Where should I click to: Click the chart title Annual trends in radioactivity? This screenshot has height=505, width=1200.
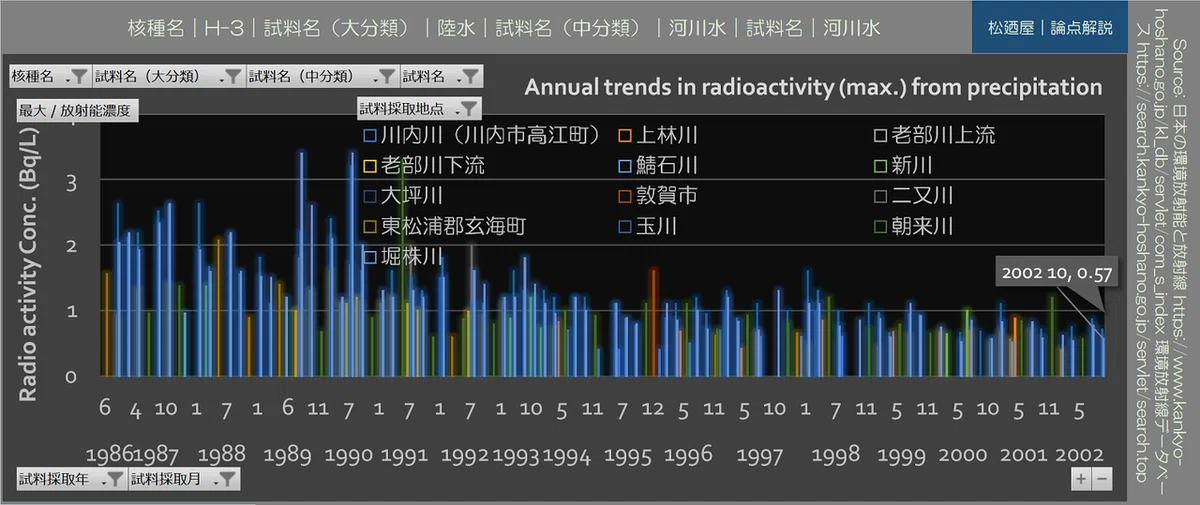(813, 87)
